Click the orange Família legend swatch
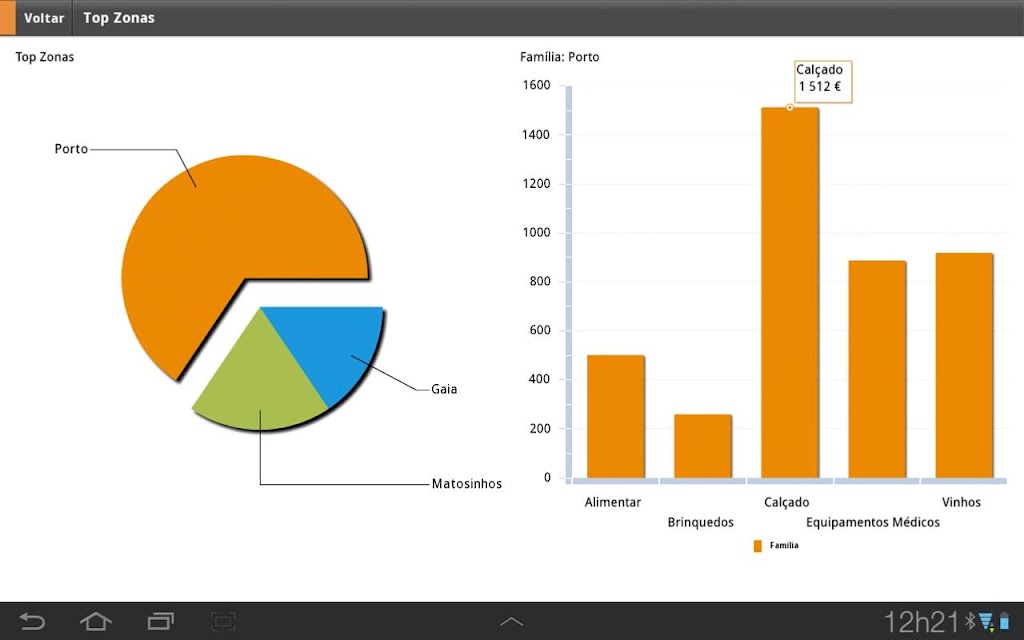 pyautogui.click(x=758, y=546)
